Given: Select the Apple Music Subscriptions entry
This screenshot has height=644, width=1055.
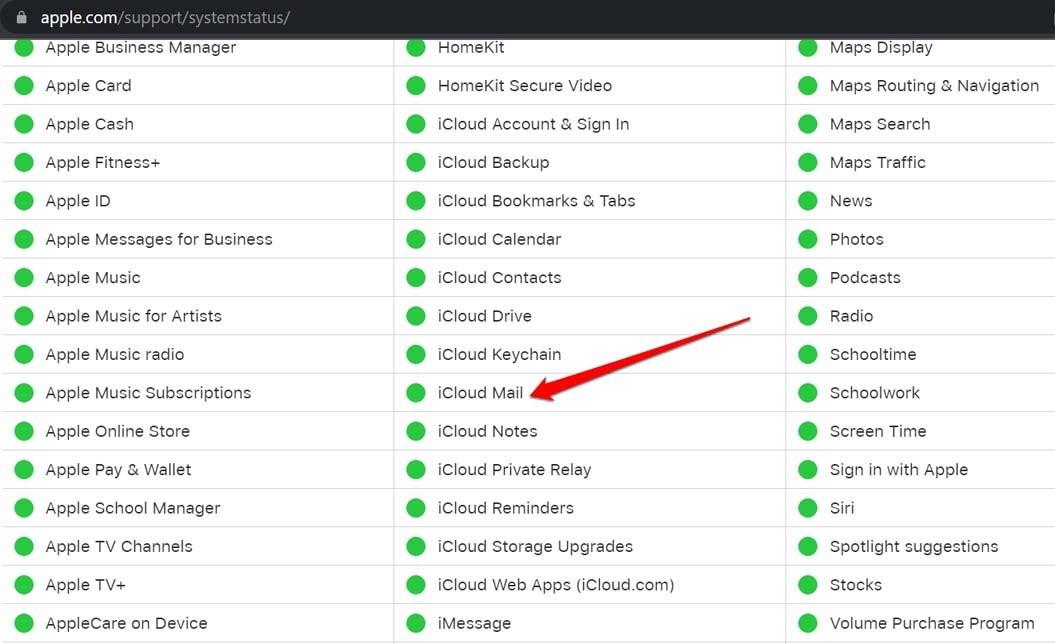Looking at the screenshot, I should [x=148, y=392].
